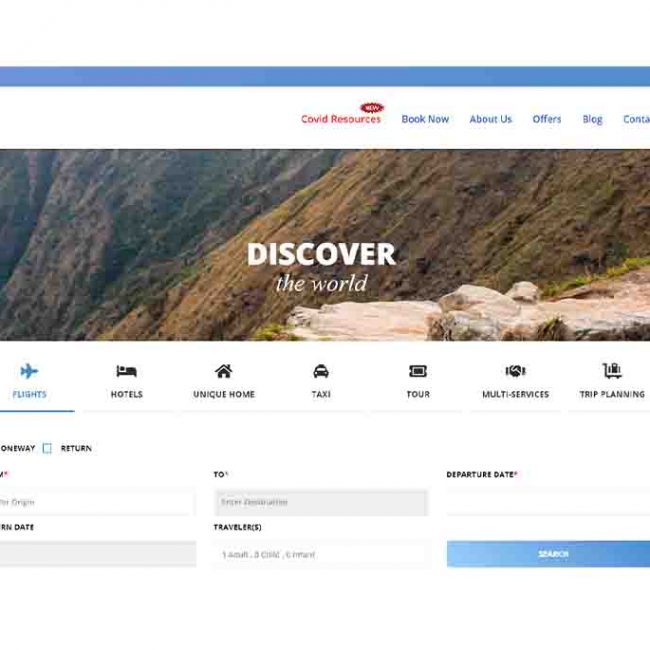Choose the Unique Home house icon
Viewport: 650px width, 650px height.
(x=223, y=371)
